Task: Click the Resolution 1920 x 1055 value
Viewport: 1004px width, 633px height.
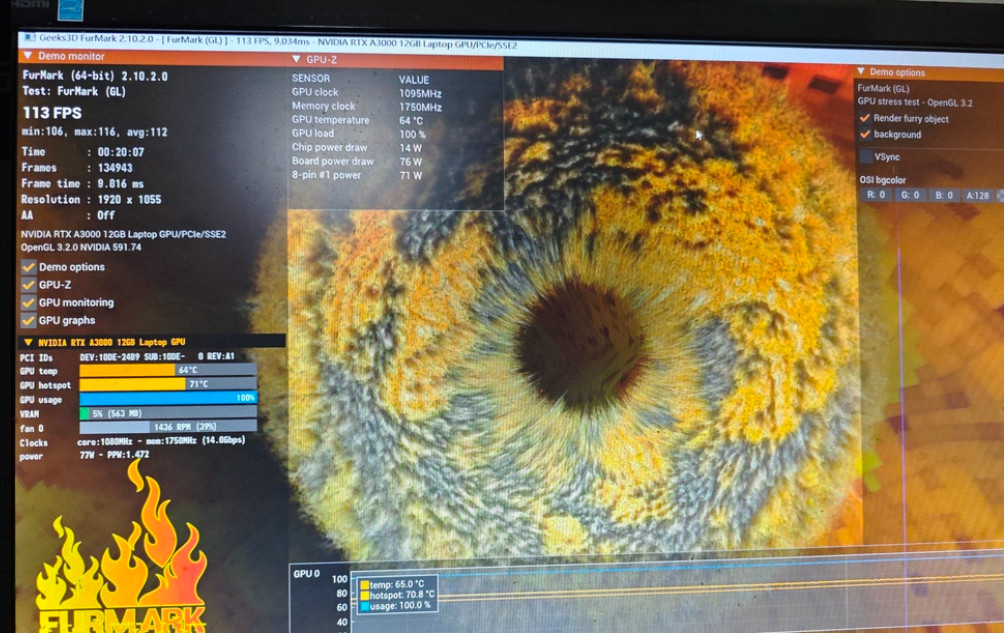Action: pyautogui.click(x=129, y=200)
